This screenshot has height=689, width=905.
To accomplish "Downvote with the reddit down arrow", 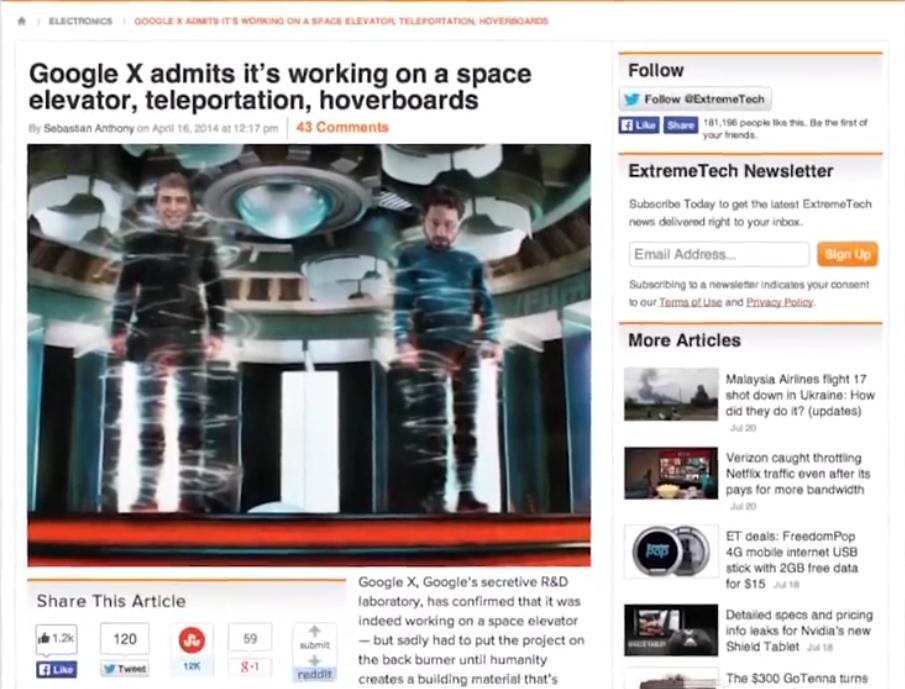I will coord(315,661).
